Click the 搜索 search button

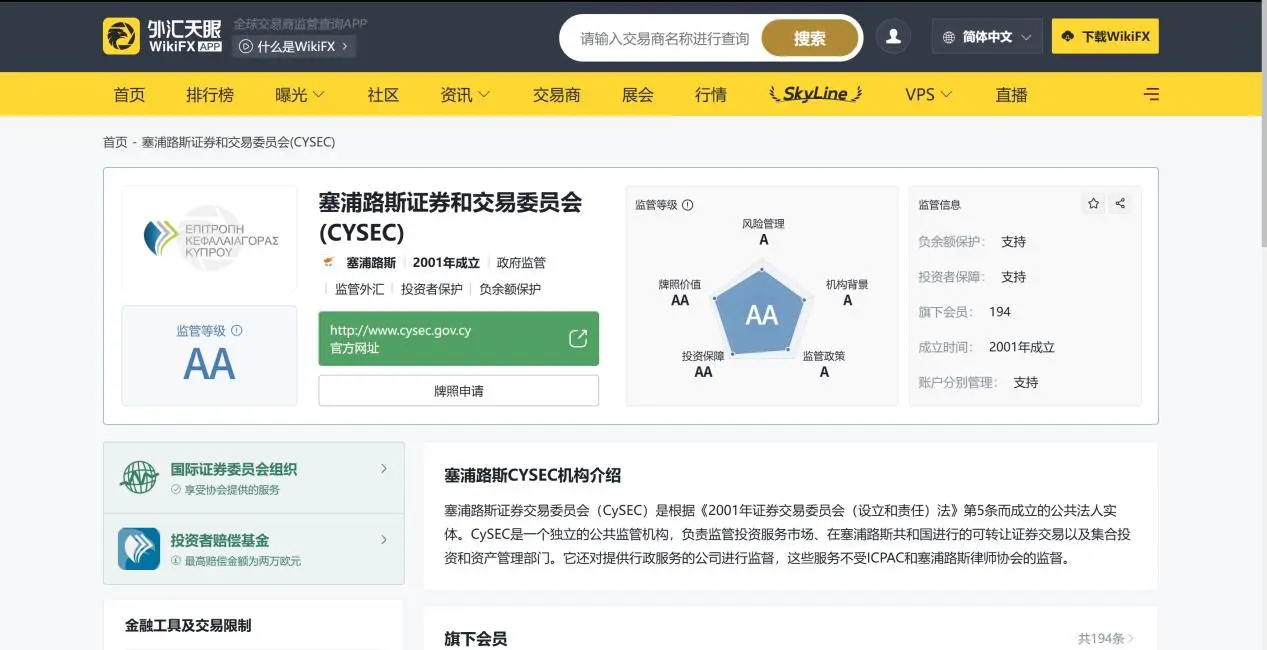tap(810, 38)
